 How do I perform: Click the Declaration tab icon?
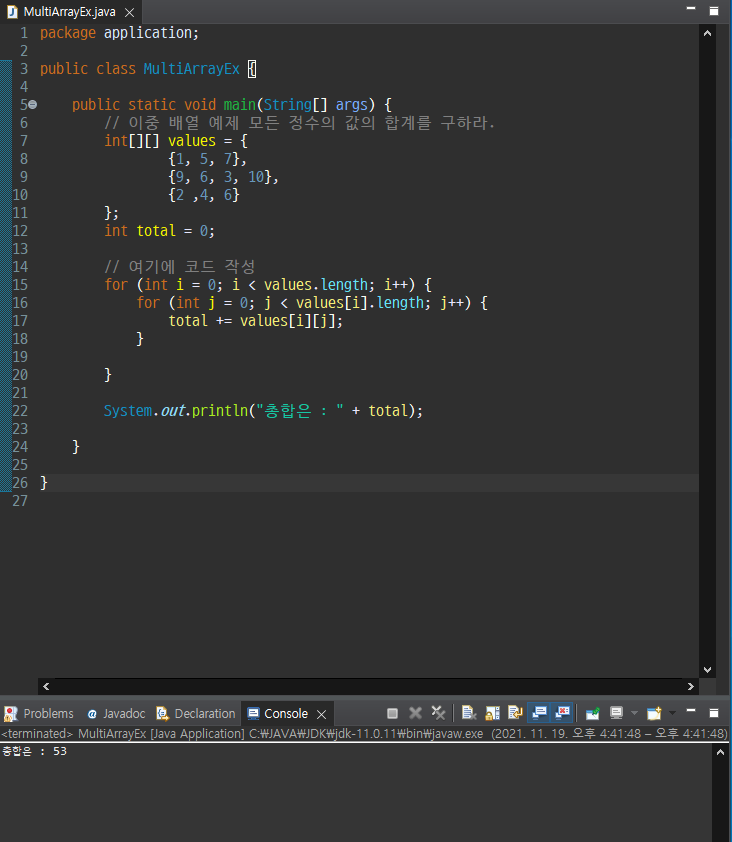point(162,713)
